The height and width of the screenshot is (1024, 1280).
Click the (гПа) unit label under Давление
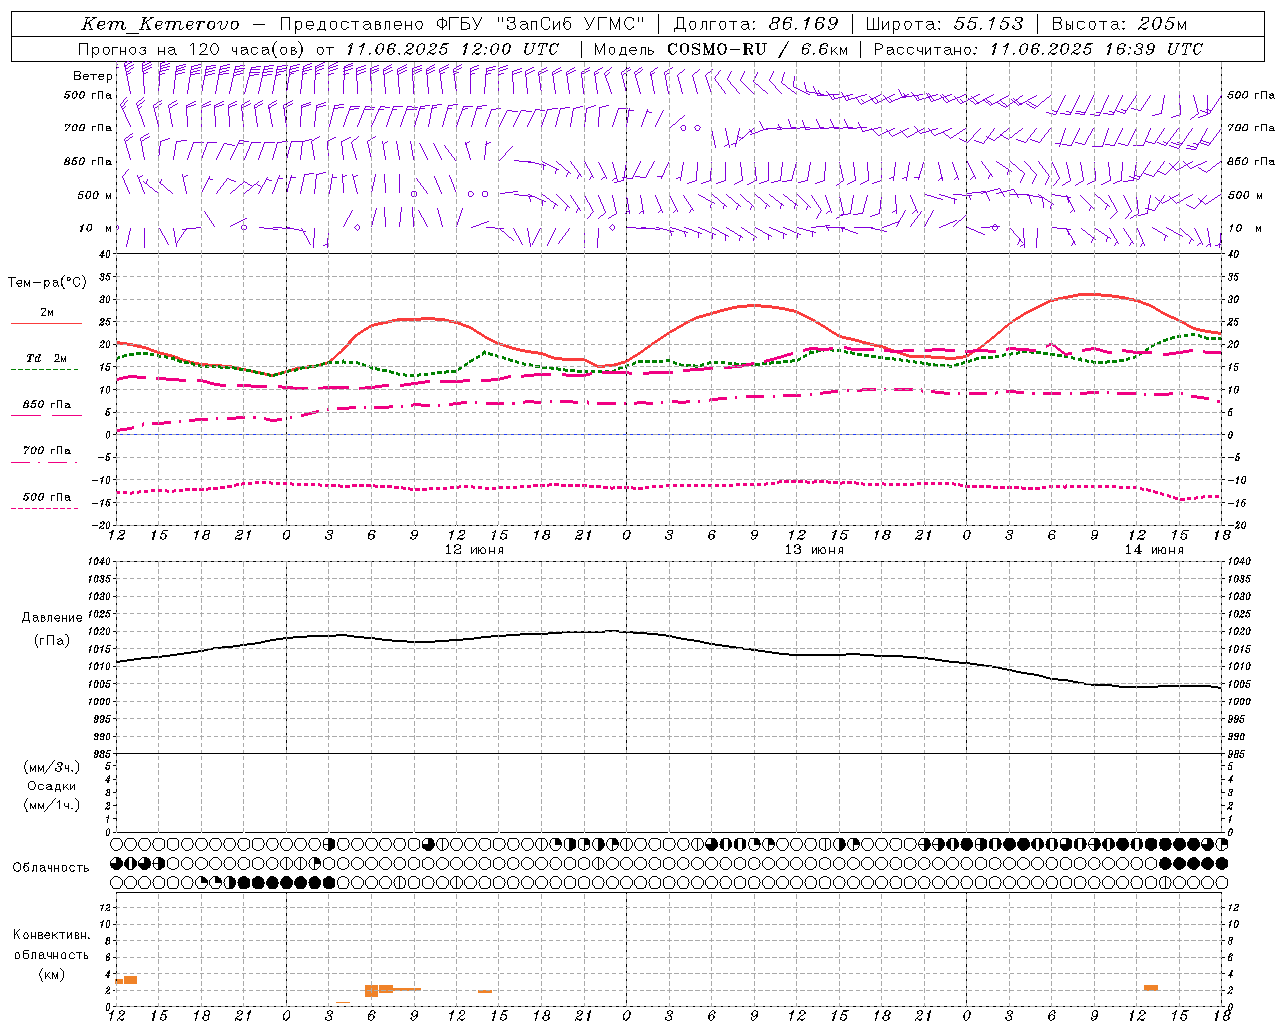pos(51,641)
